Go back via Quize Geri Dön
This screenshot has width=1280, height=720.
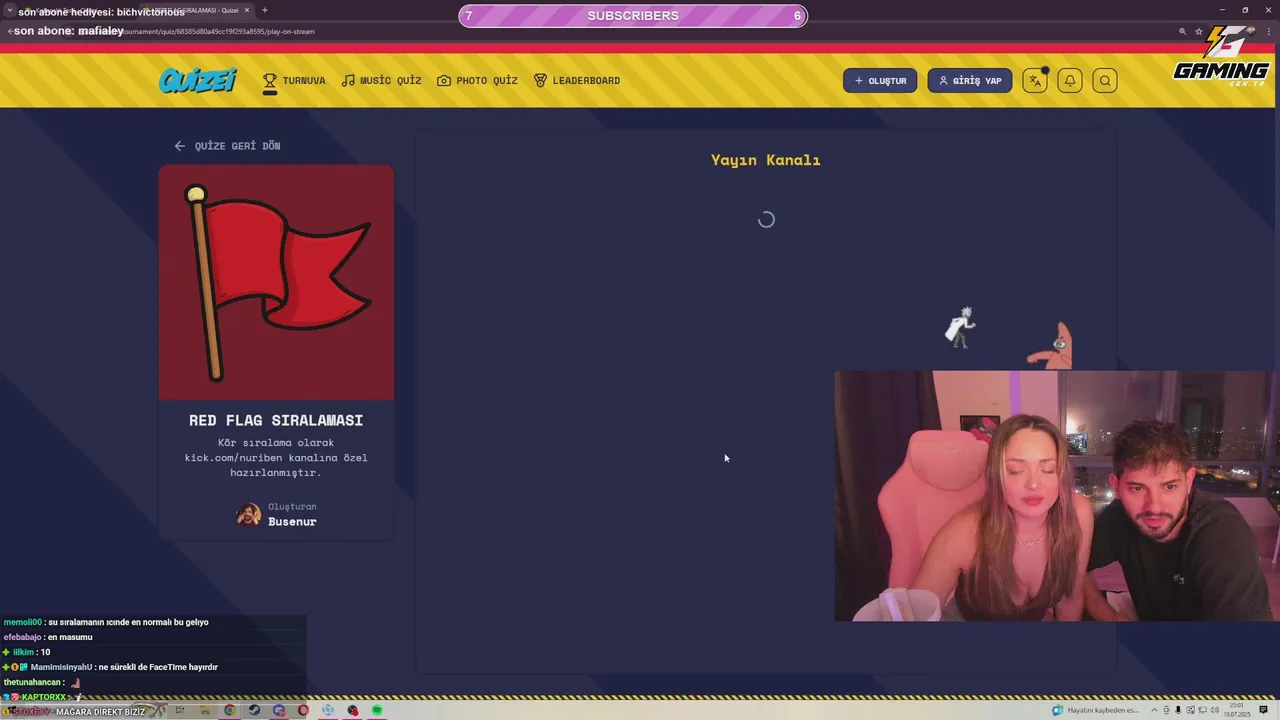pos(227,146)
